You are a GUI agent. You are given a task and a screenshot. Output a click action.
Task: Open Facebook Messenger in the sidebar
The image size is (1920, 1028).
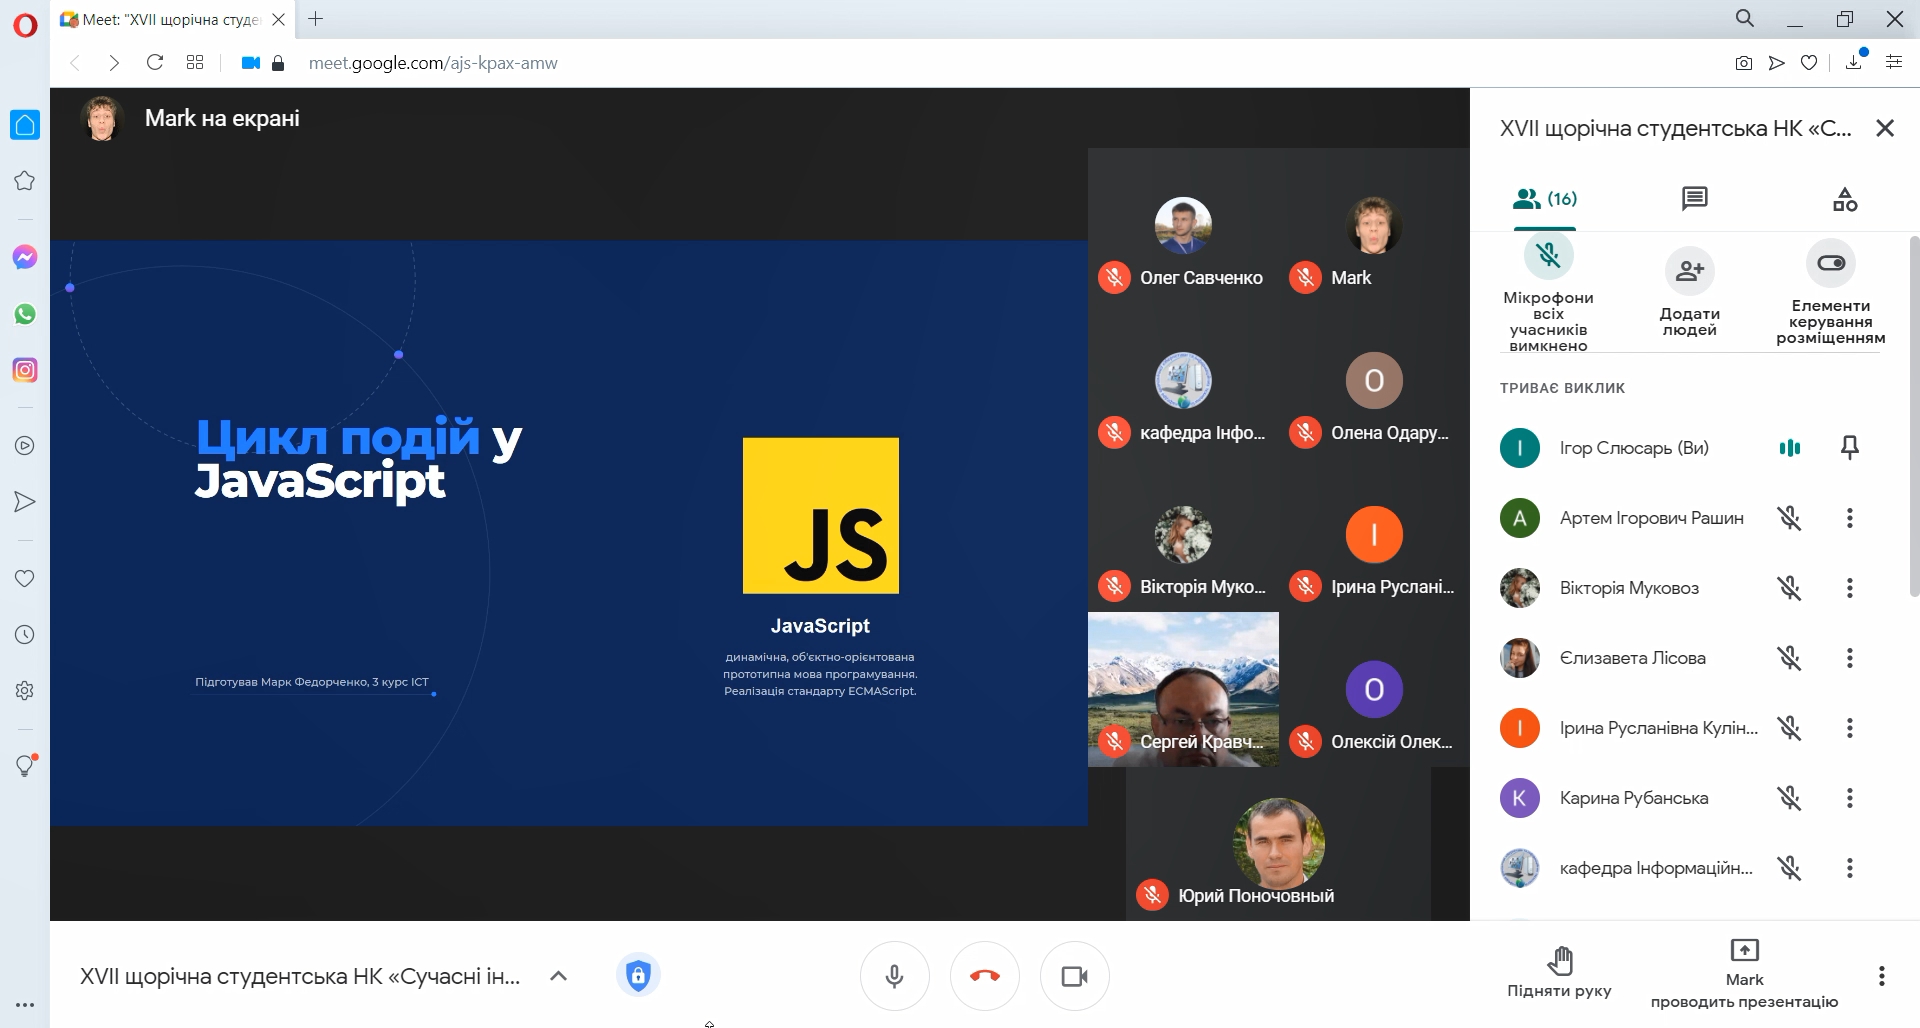(x=25, y=258)
